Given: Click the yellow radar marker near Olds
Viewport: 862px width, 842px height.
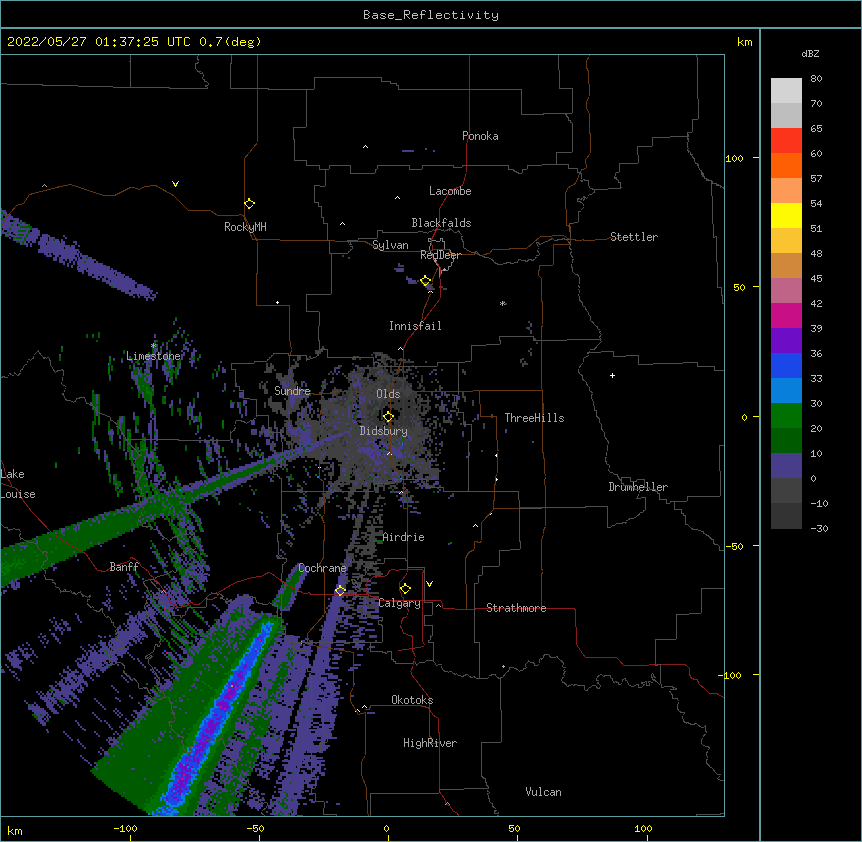Looking at the screenshot, I should click(388, 416).
